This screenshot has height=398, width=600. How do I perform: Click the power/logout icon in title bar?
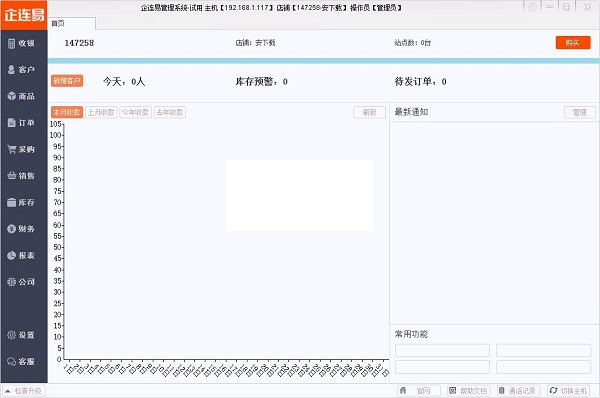point(532,7)
